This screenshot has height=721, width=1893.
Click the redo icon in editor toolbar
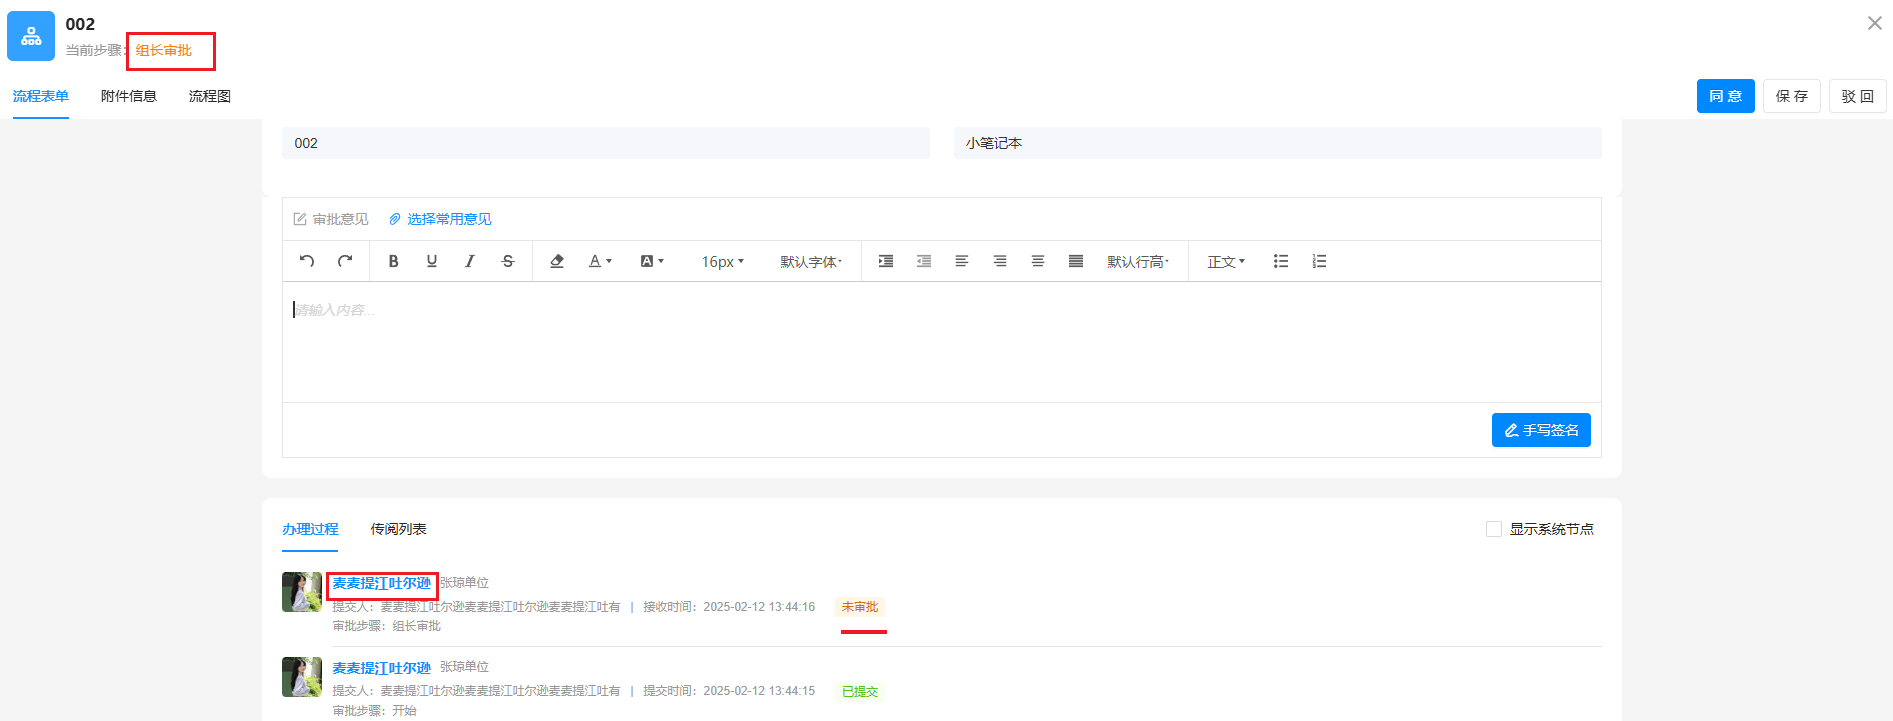[x=345, y=261]
